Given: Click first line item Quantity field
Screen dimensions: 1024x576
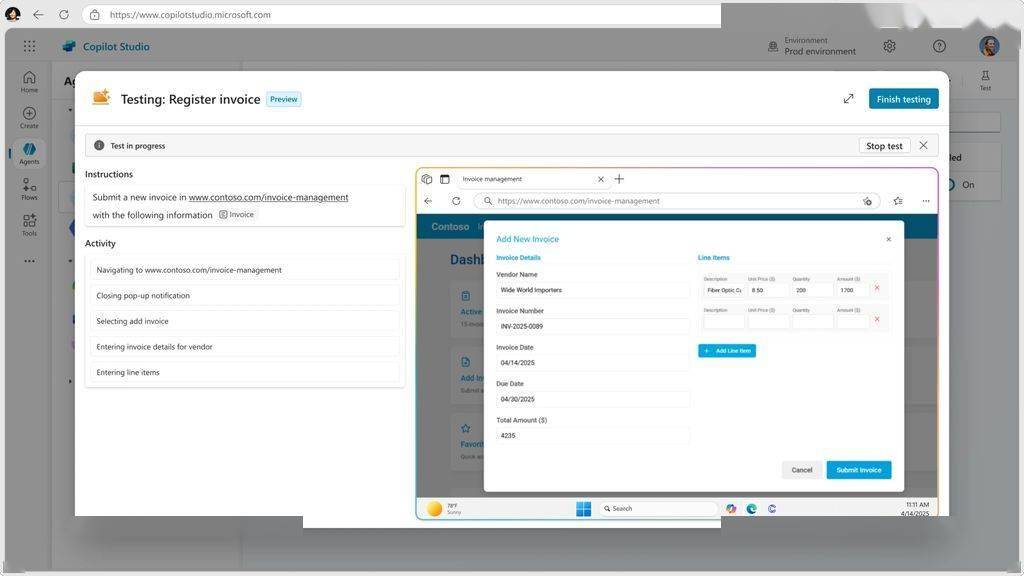Looking at the screenshot, I should (812, 290).
